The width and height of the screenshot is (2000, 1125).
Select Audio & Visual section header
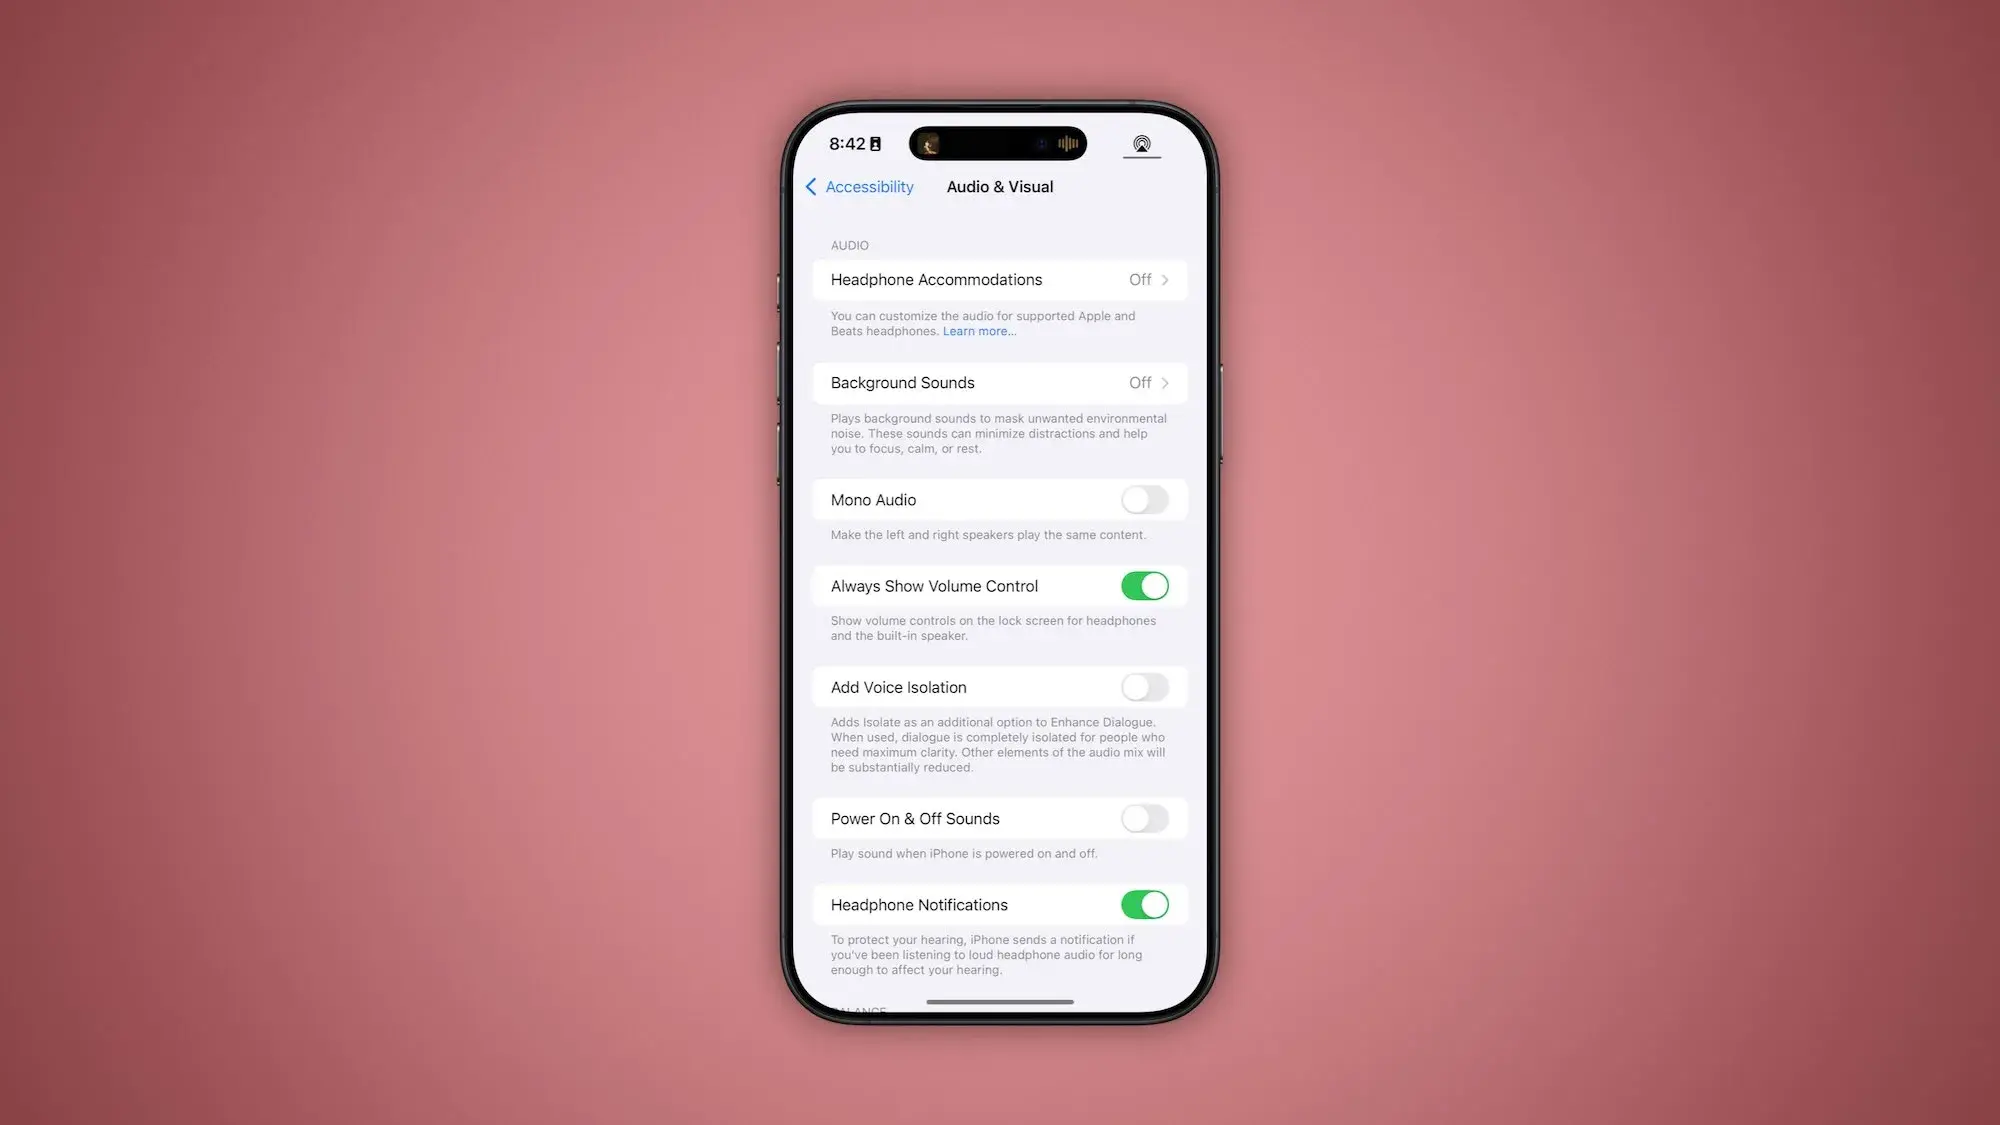tap(1000, 185)
